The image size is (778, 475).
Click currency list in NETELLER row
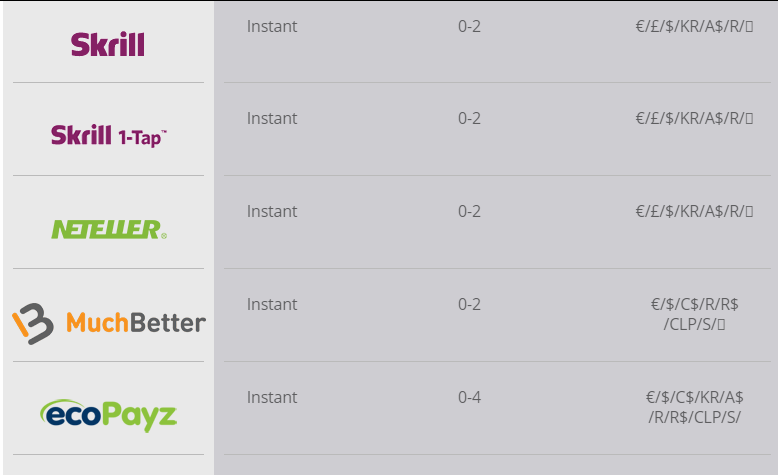(x=694, y=211)
